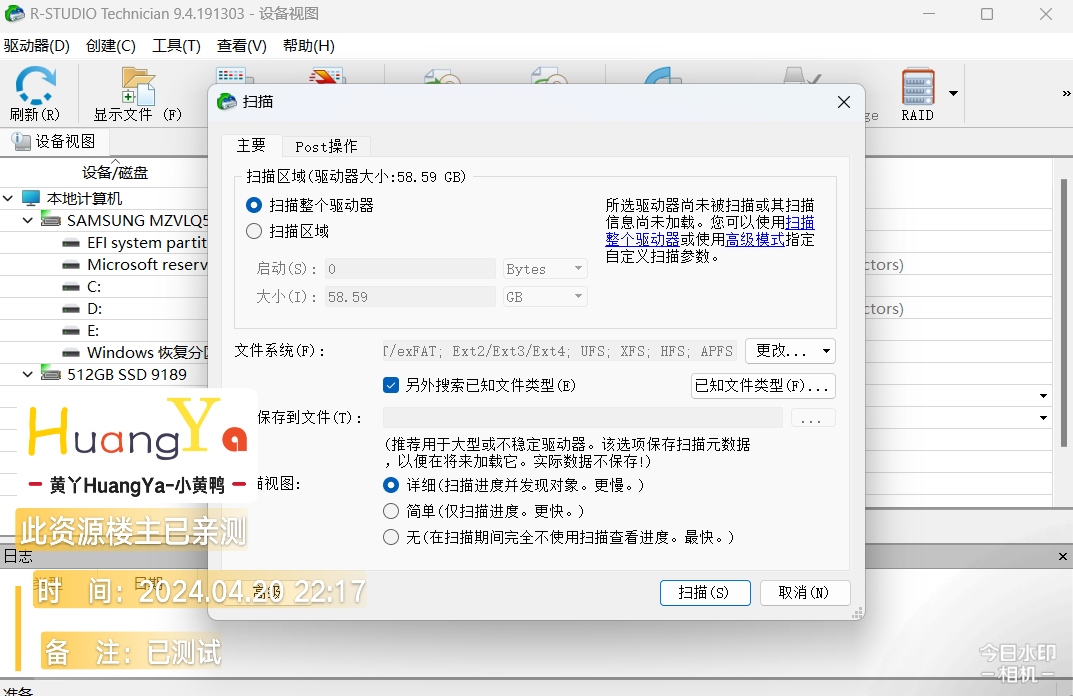
Task: Open the dropdown arrow next to RAID
Action: (953, 93)
